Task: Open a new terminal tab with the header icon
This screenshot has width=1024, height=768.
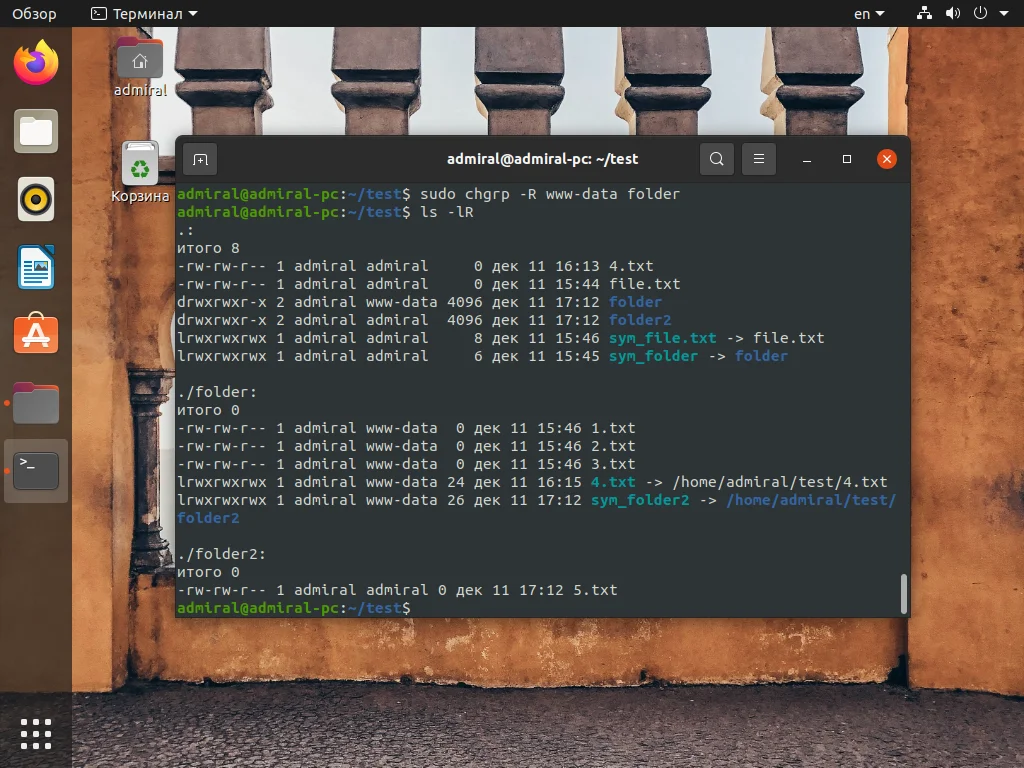Action: (x=202, y=159)
